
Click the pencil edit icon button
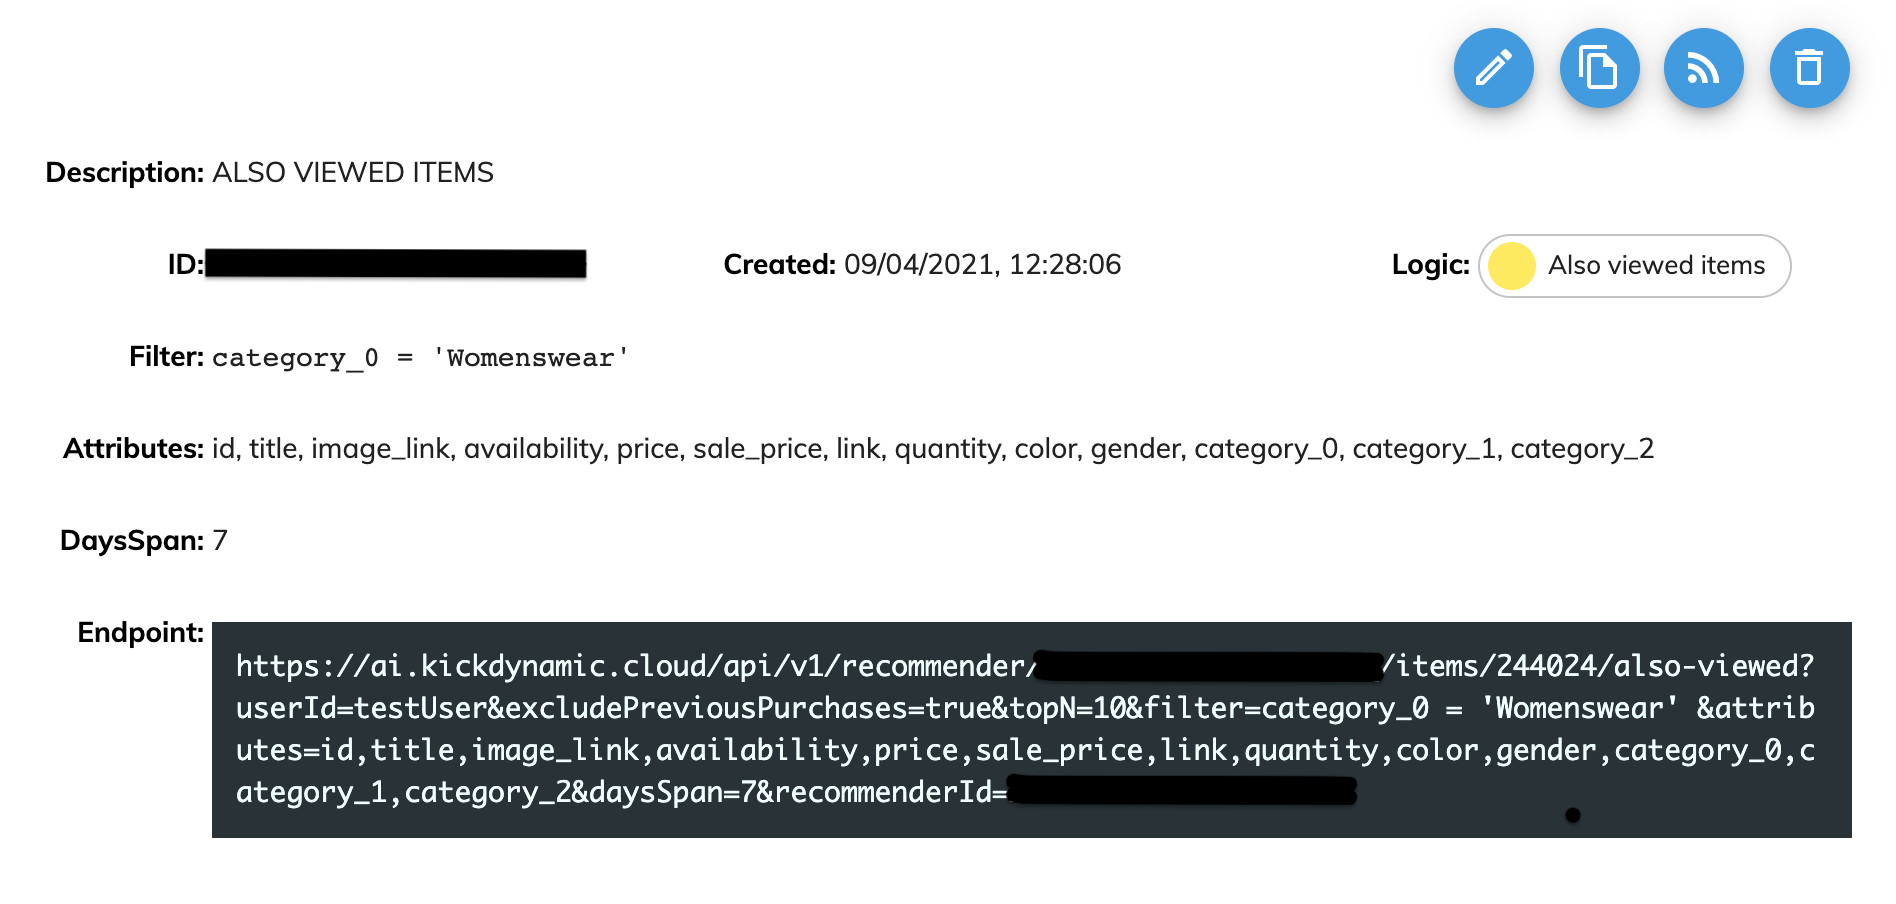(x=1493, y=68)
